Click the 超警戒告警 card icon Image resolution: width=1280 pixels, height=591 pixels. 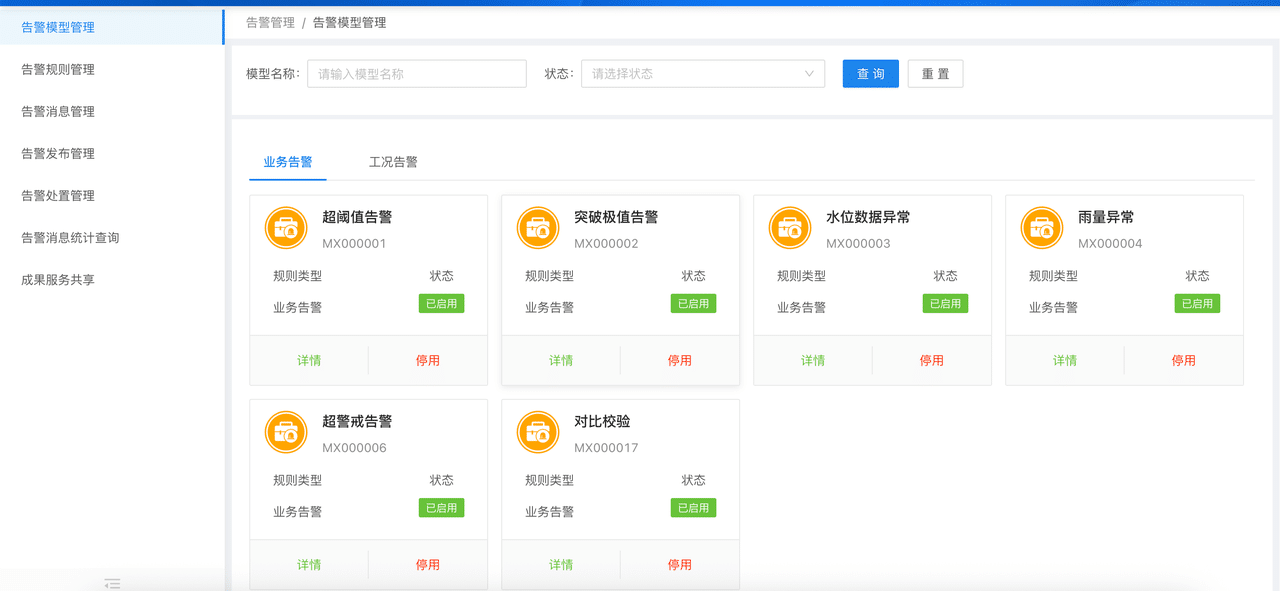click(286, 432)
